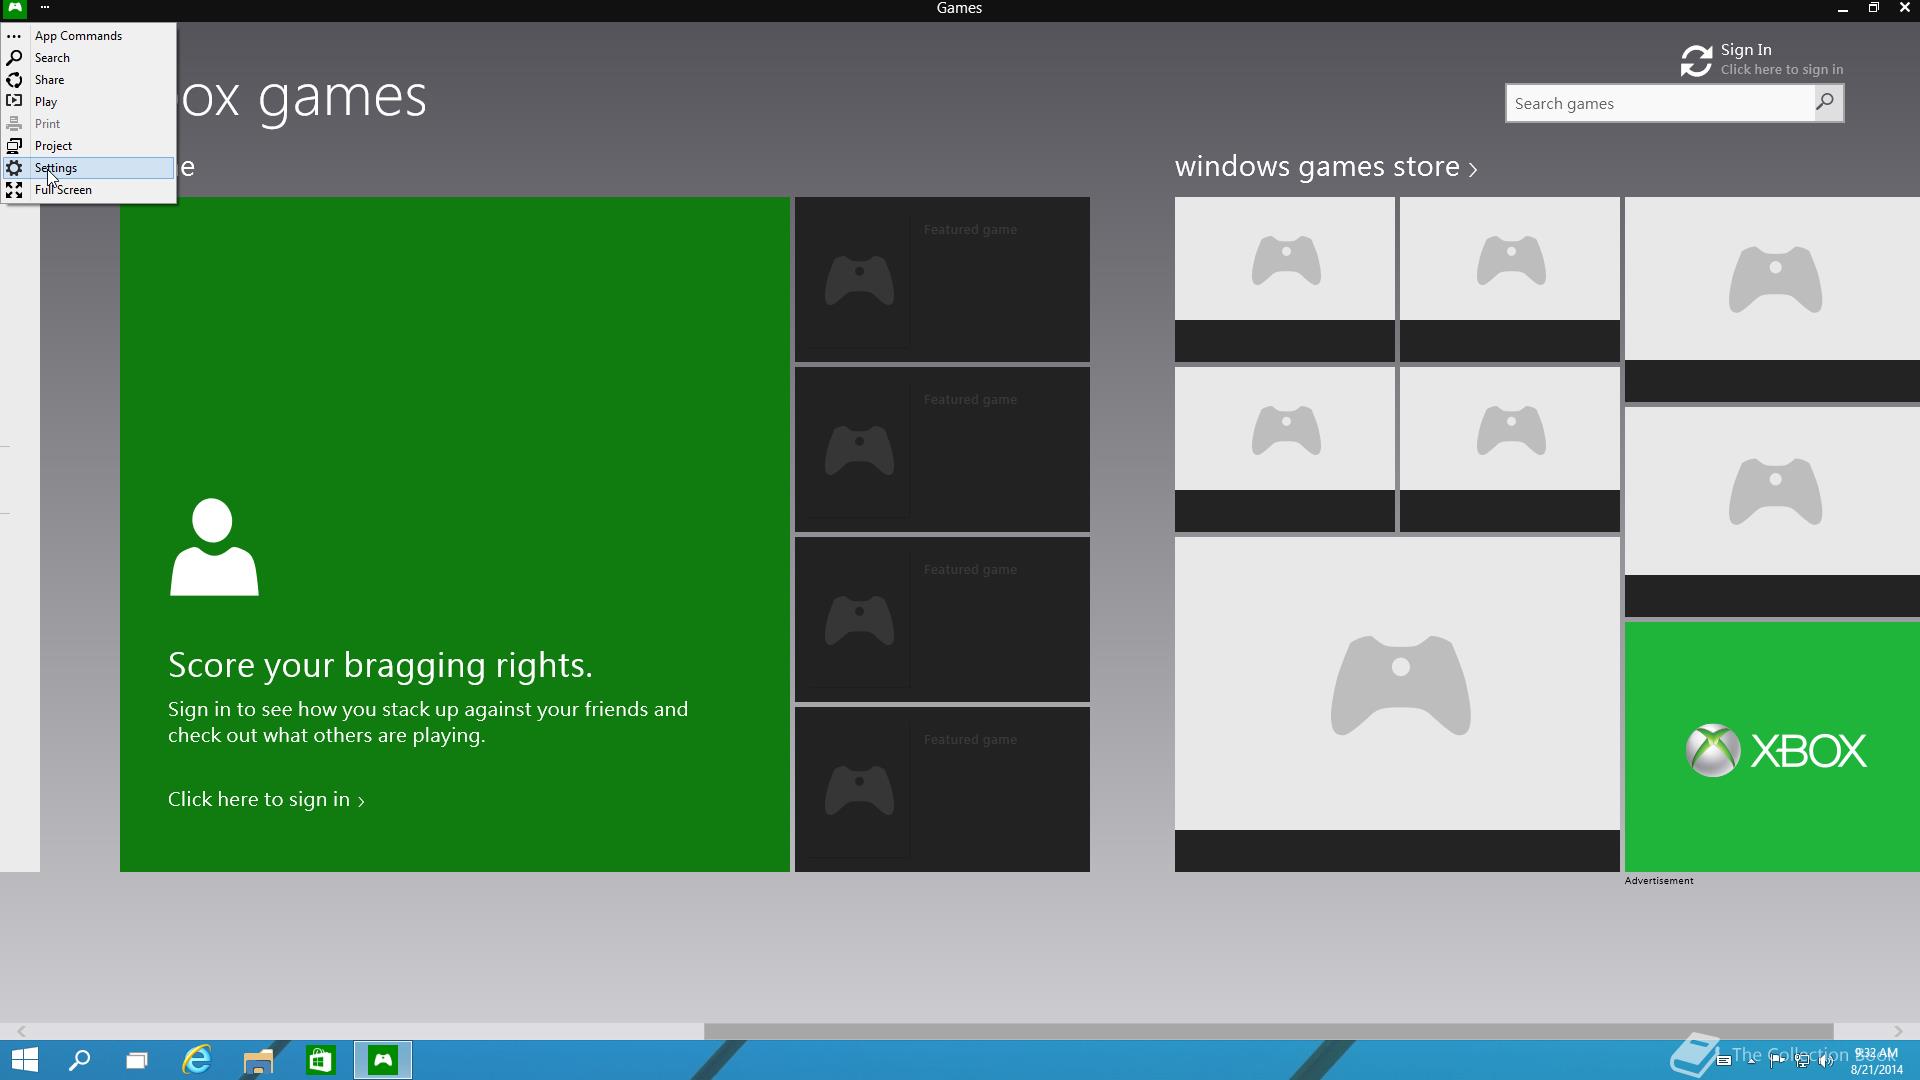Open the second-row left store game tile
Screen dimensions: 1920x1080
click(x=1285, y=449)
